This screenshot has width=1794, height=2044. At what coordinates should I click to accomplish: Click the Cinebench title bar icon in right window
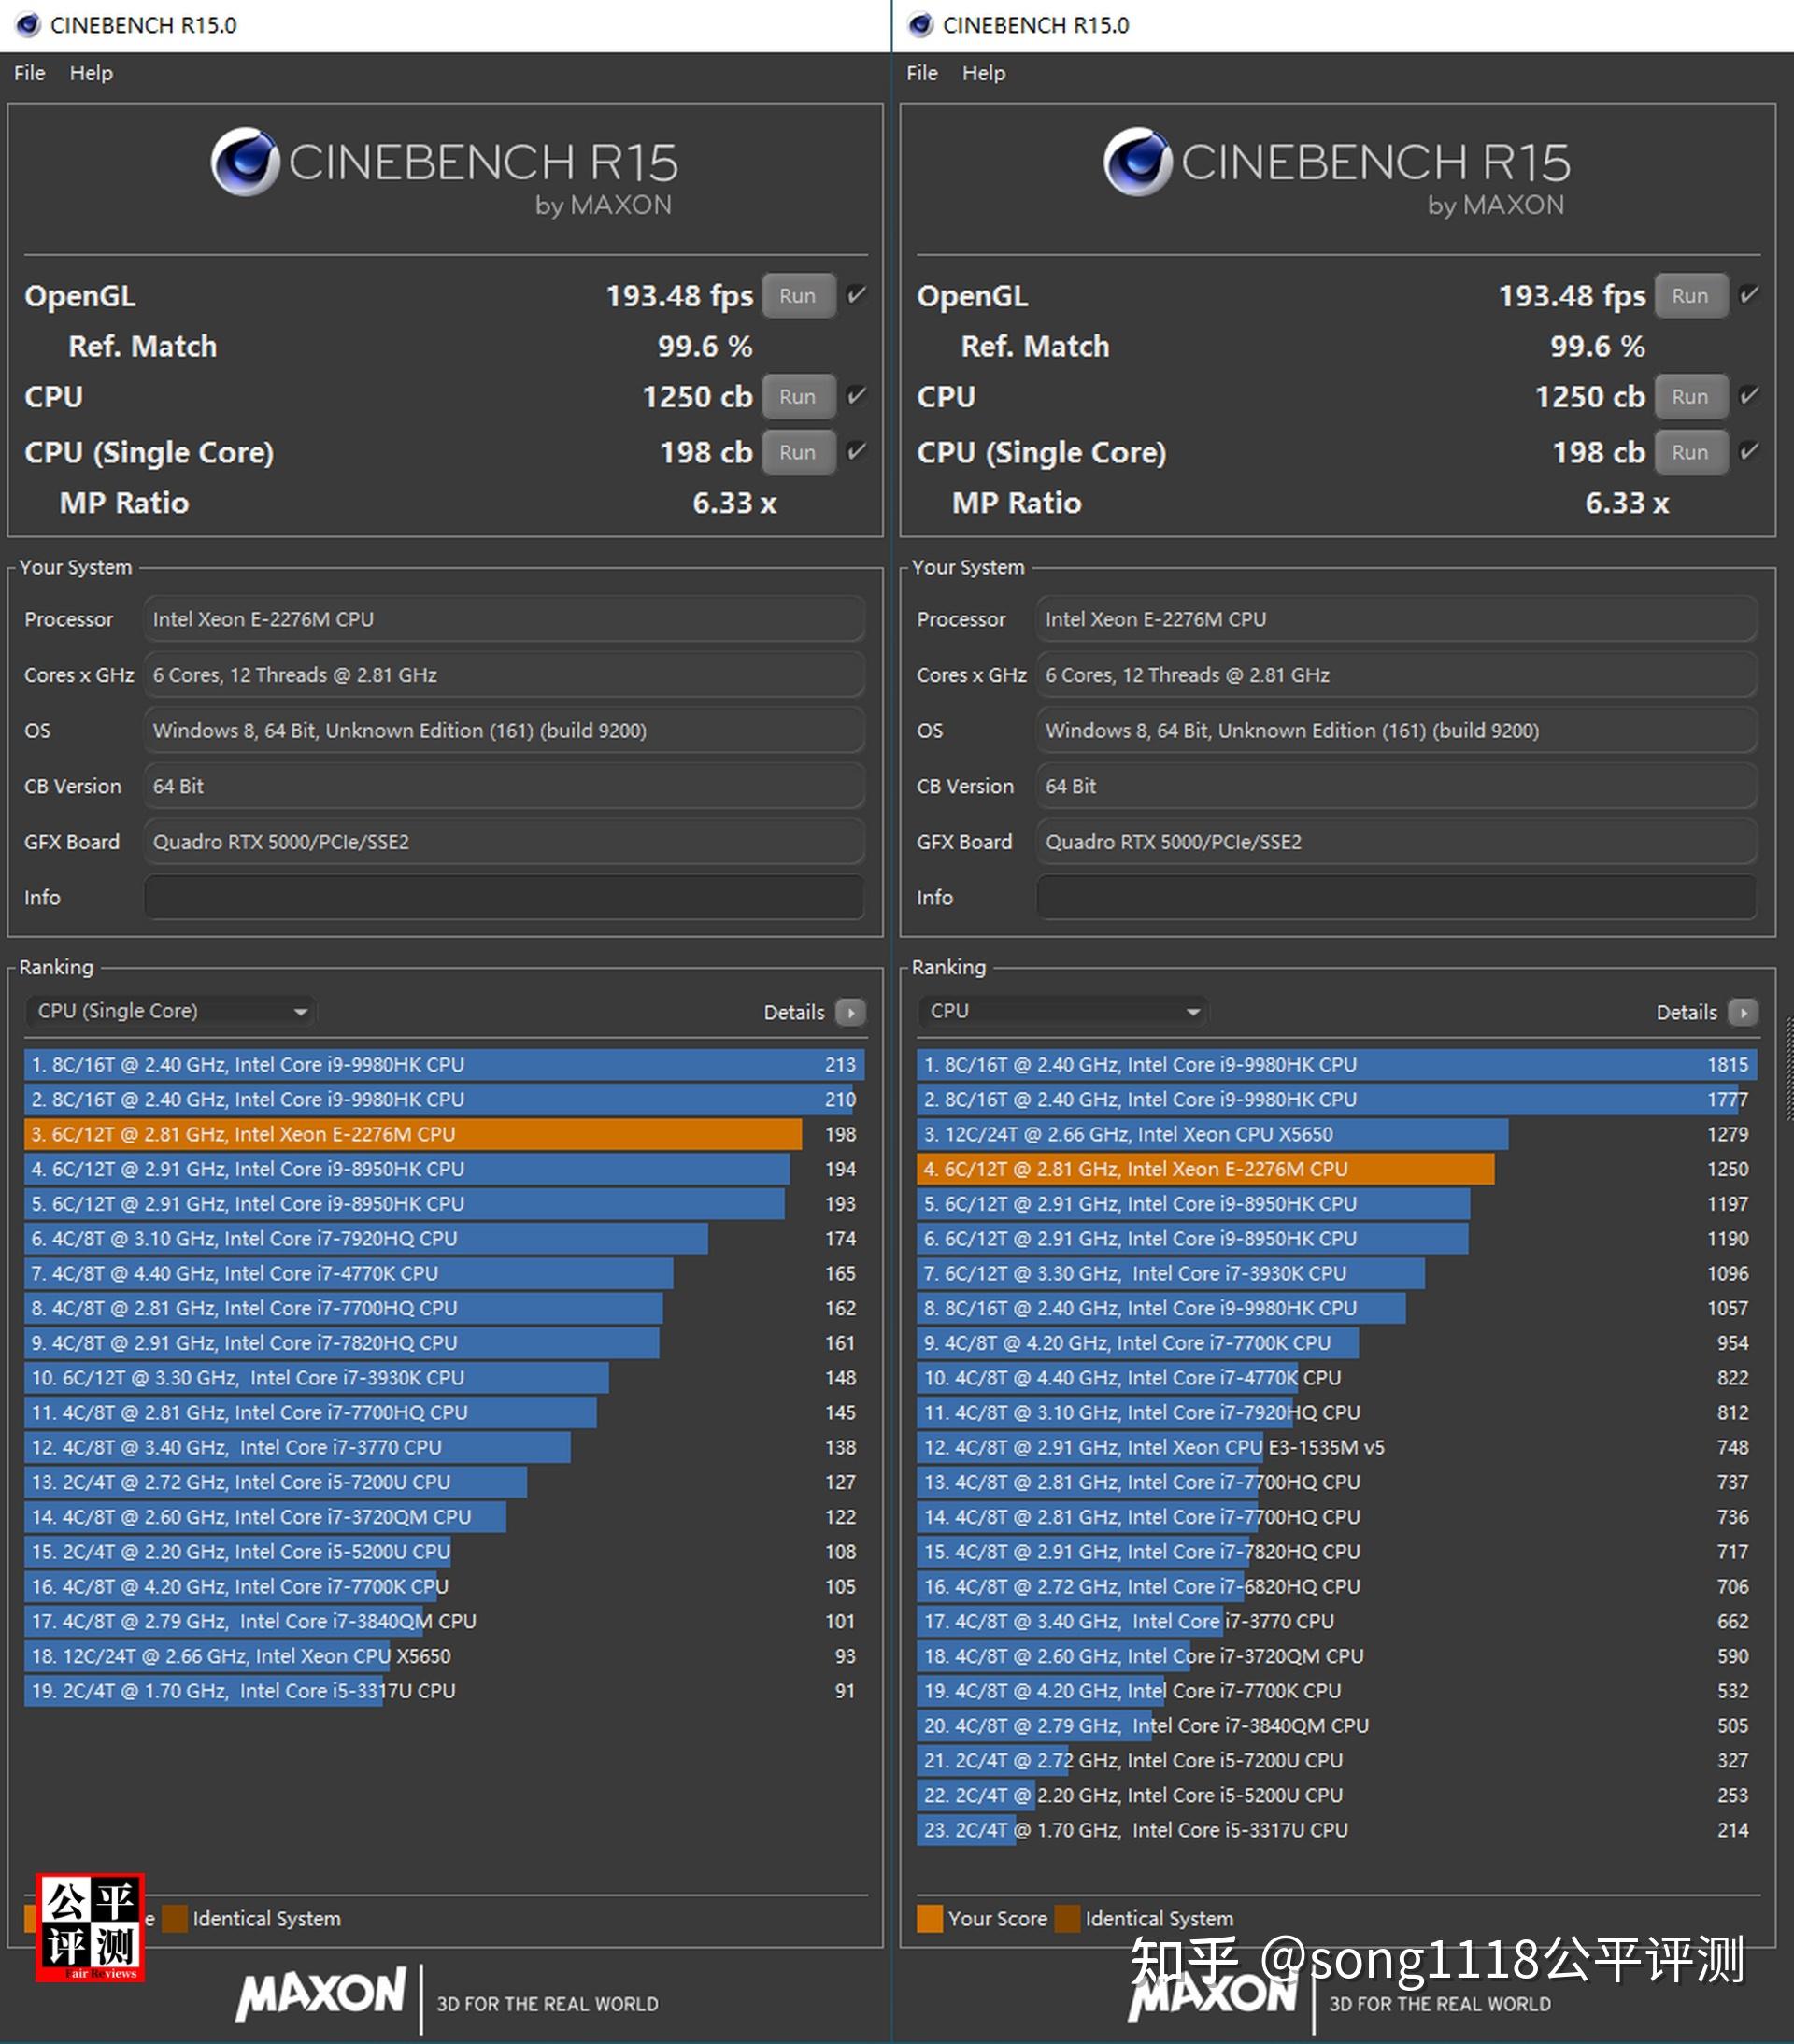pos(920,25)
